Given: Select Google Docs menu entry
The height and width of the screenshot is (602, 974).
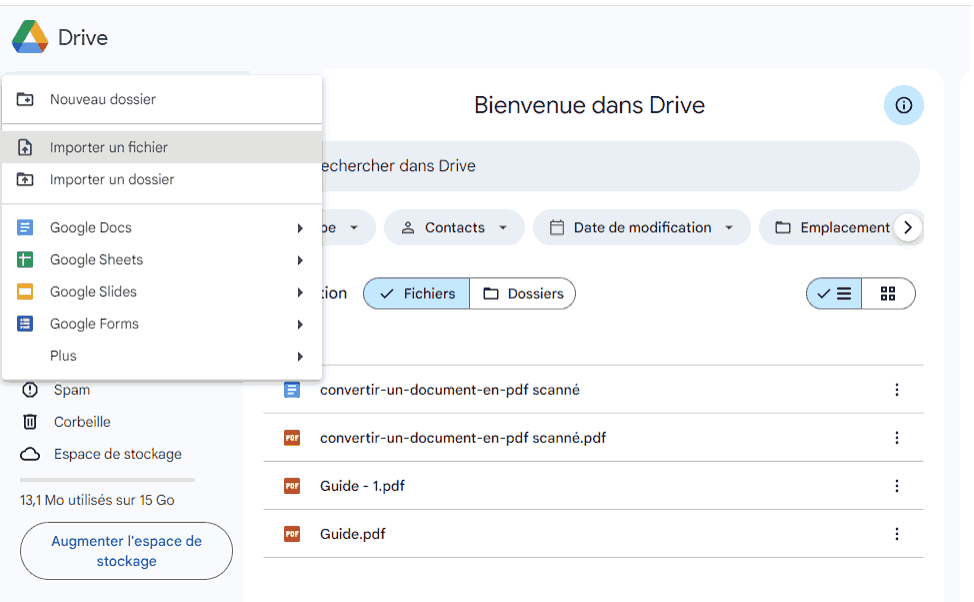Looking at the screenshot, I should click(x=162, y=227).
